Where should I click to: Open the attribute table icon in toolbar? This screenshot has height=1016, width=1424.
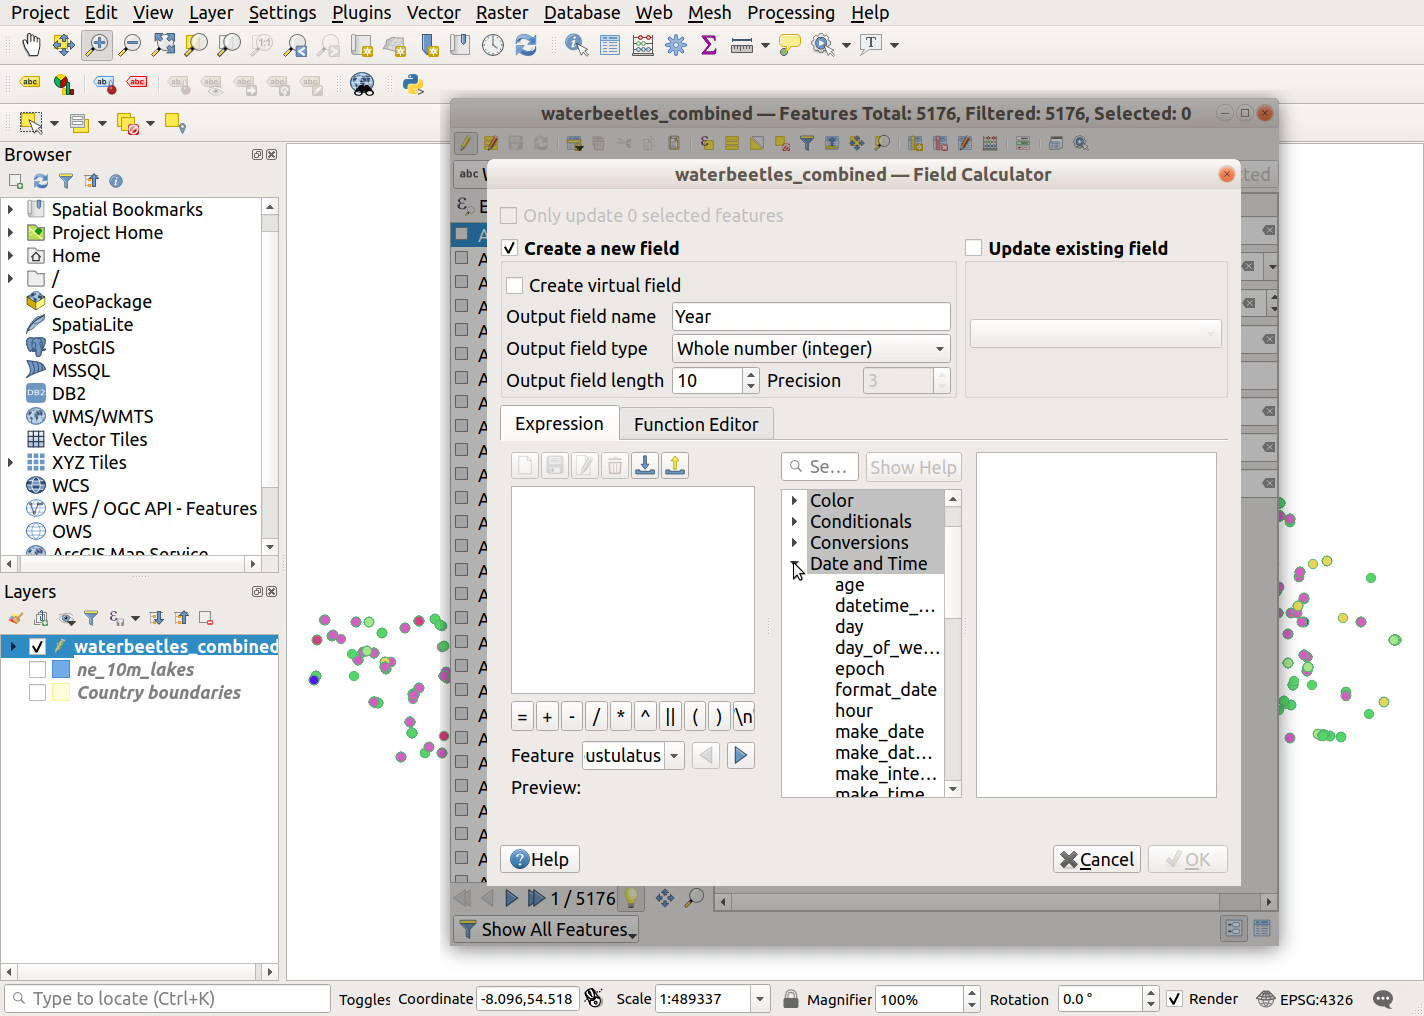tap(609, 45)
